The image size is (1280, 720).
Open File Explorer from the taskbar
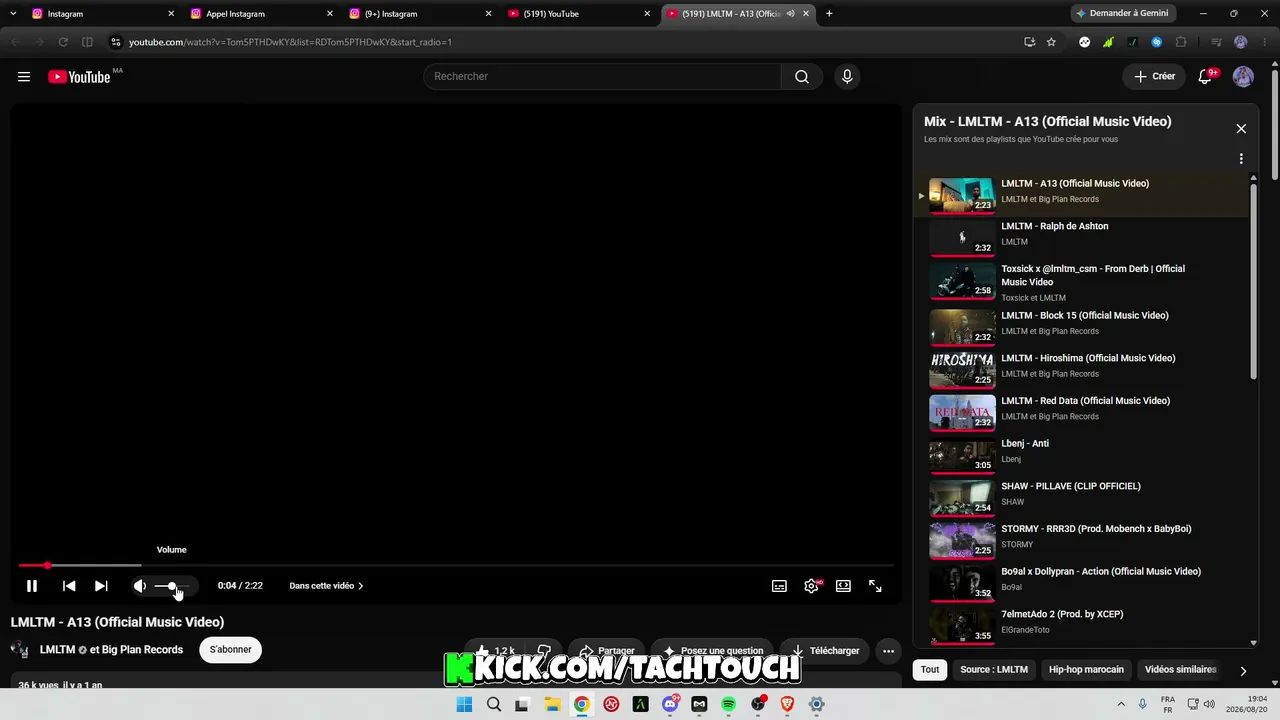coord(552,704)
